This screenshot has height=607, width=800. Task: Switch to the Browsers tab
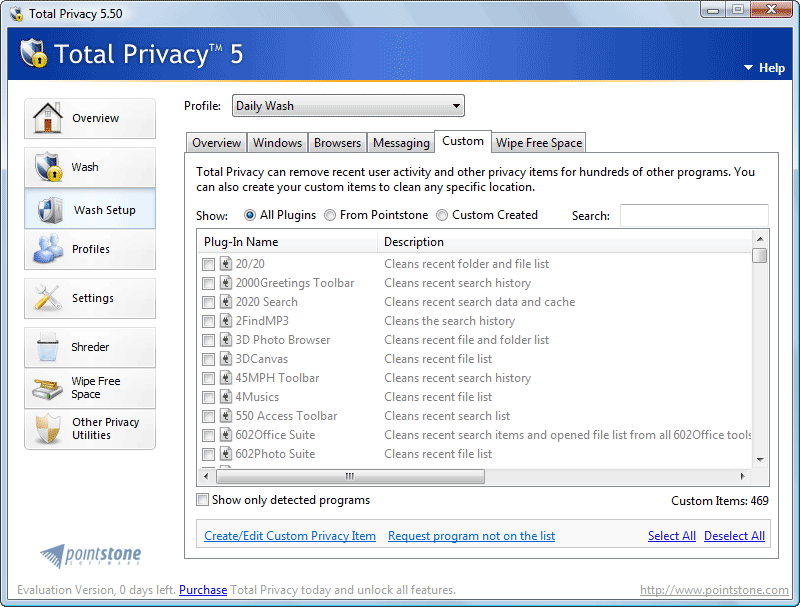[337, 142]
